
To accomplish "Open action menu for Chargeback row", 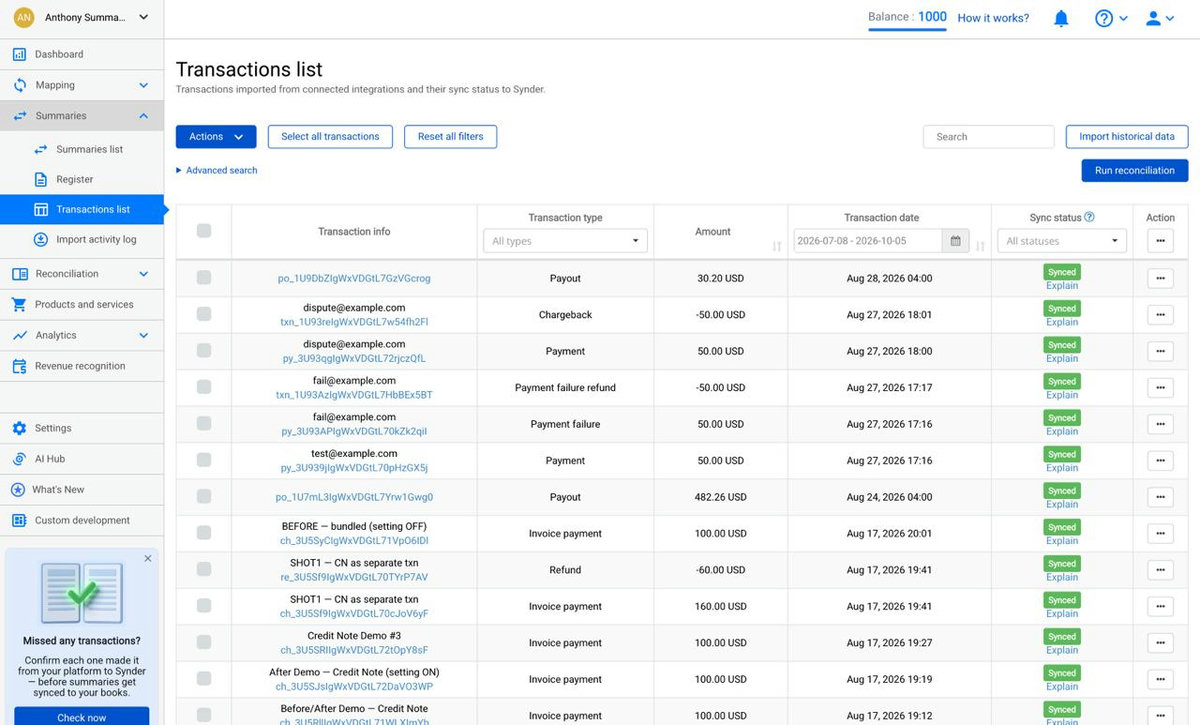I will click(x=1160, y=315).
